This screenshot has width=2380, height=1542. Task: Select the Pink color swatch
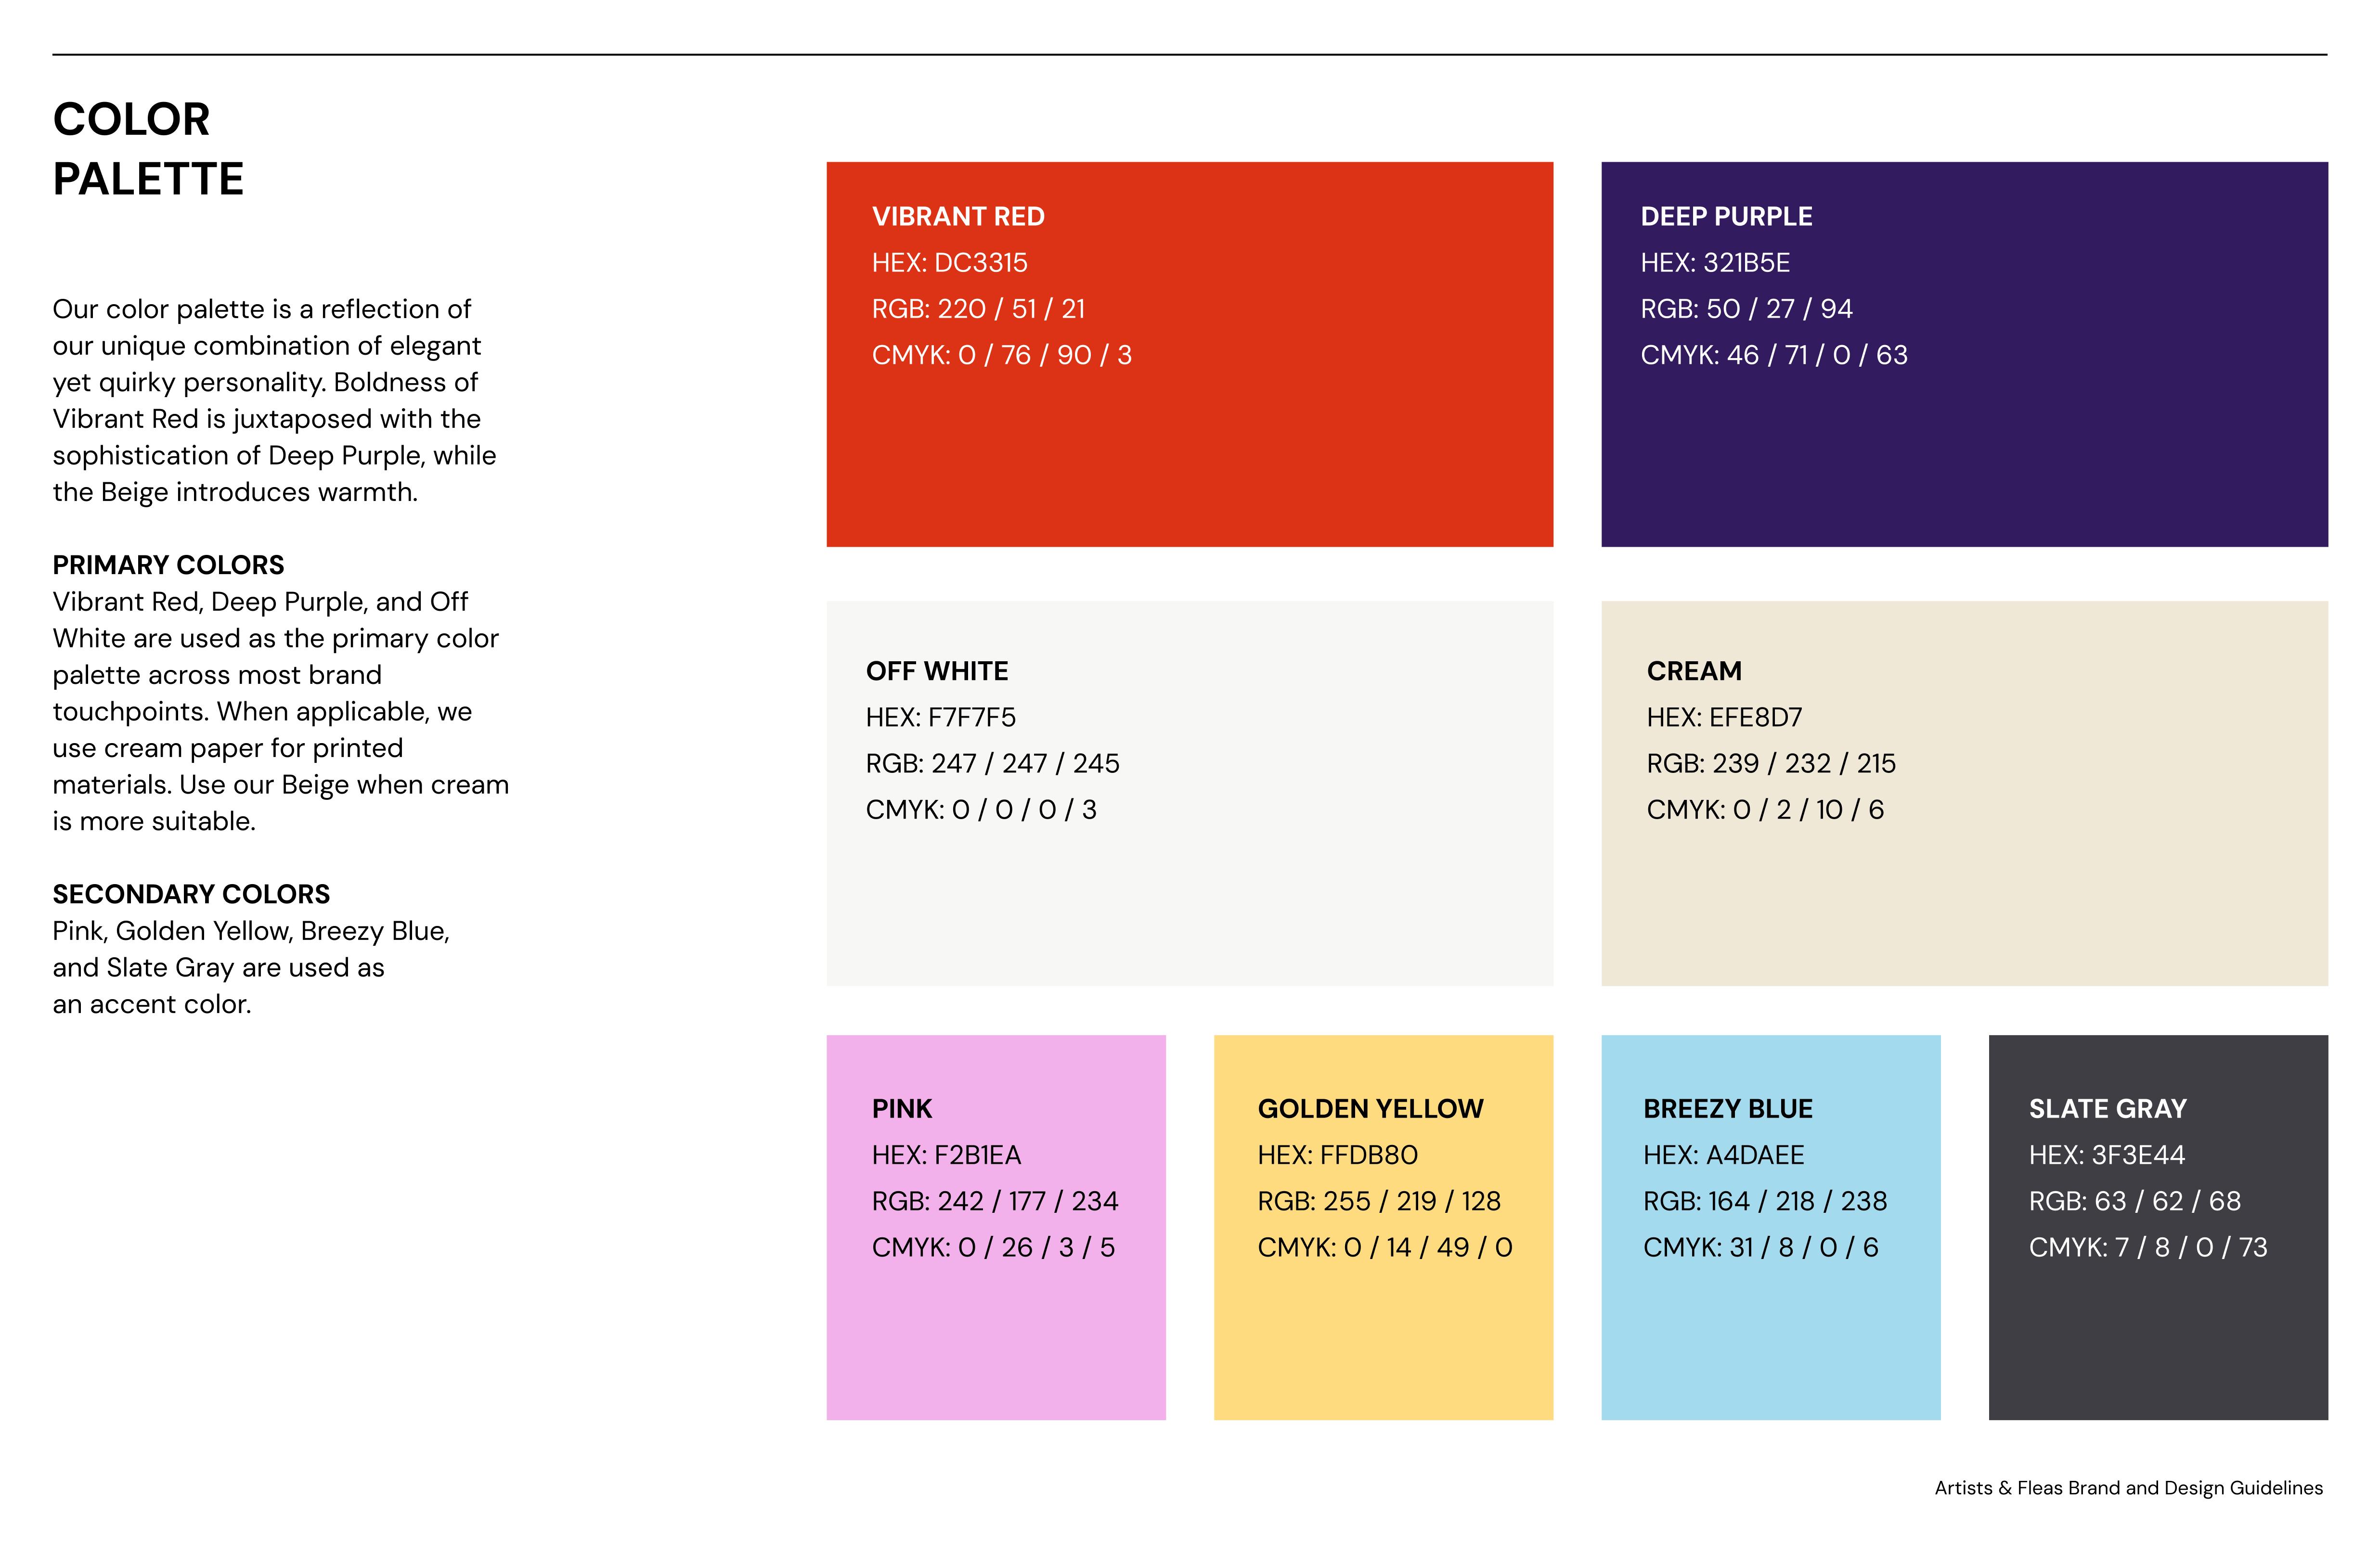click(995, 1340)
